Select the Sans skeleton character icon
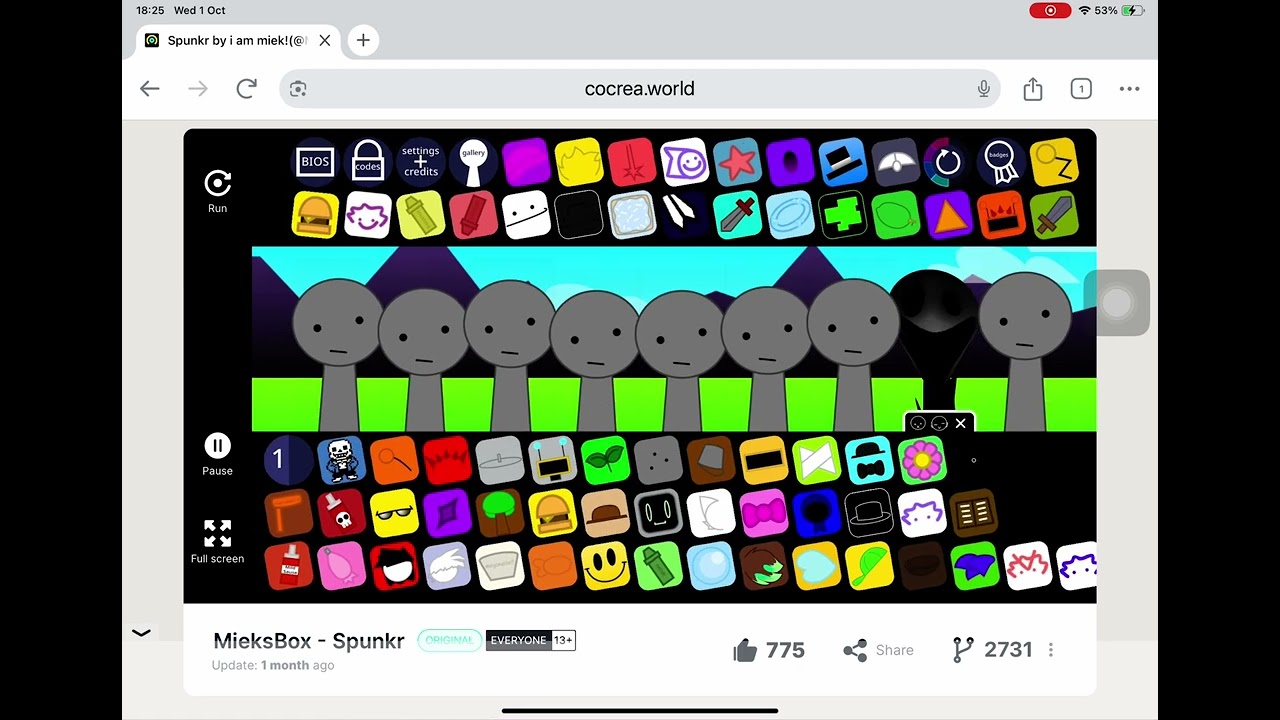The width and height of the screenshot is (1280, 720). tap(341, 460)
